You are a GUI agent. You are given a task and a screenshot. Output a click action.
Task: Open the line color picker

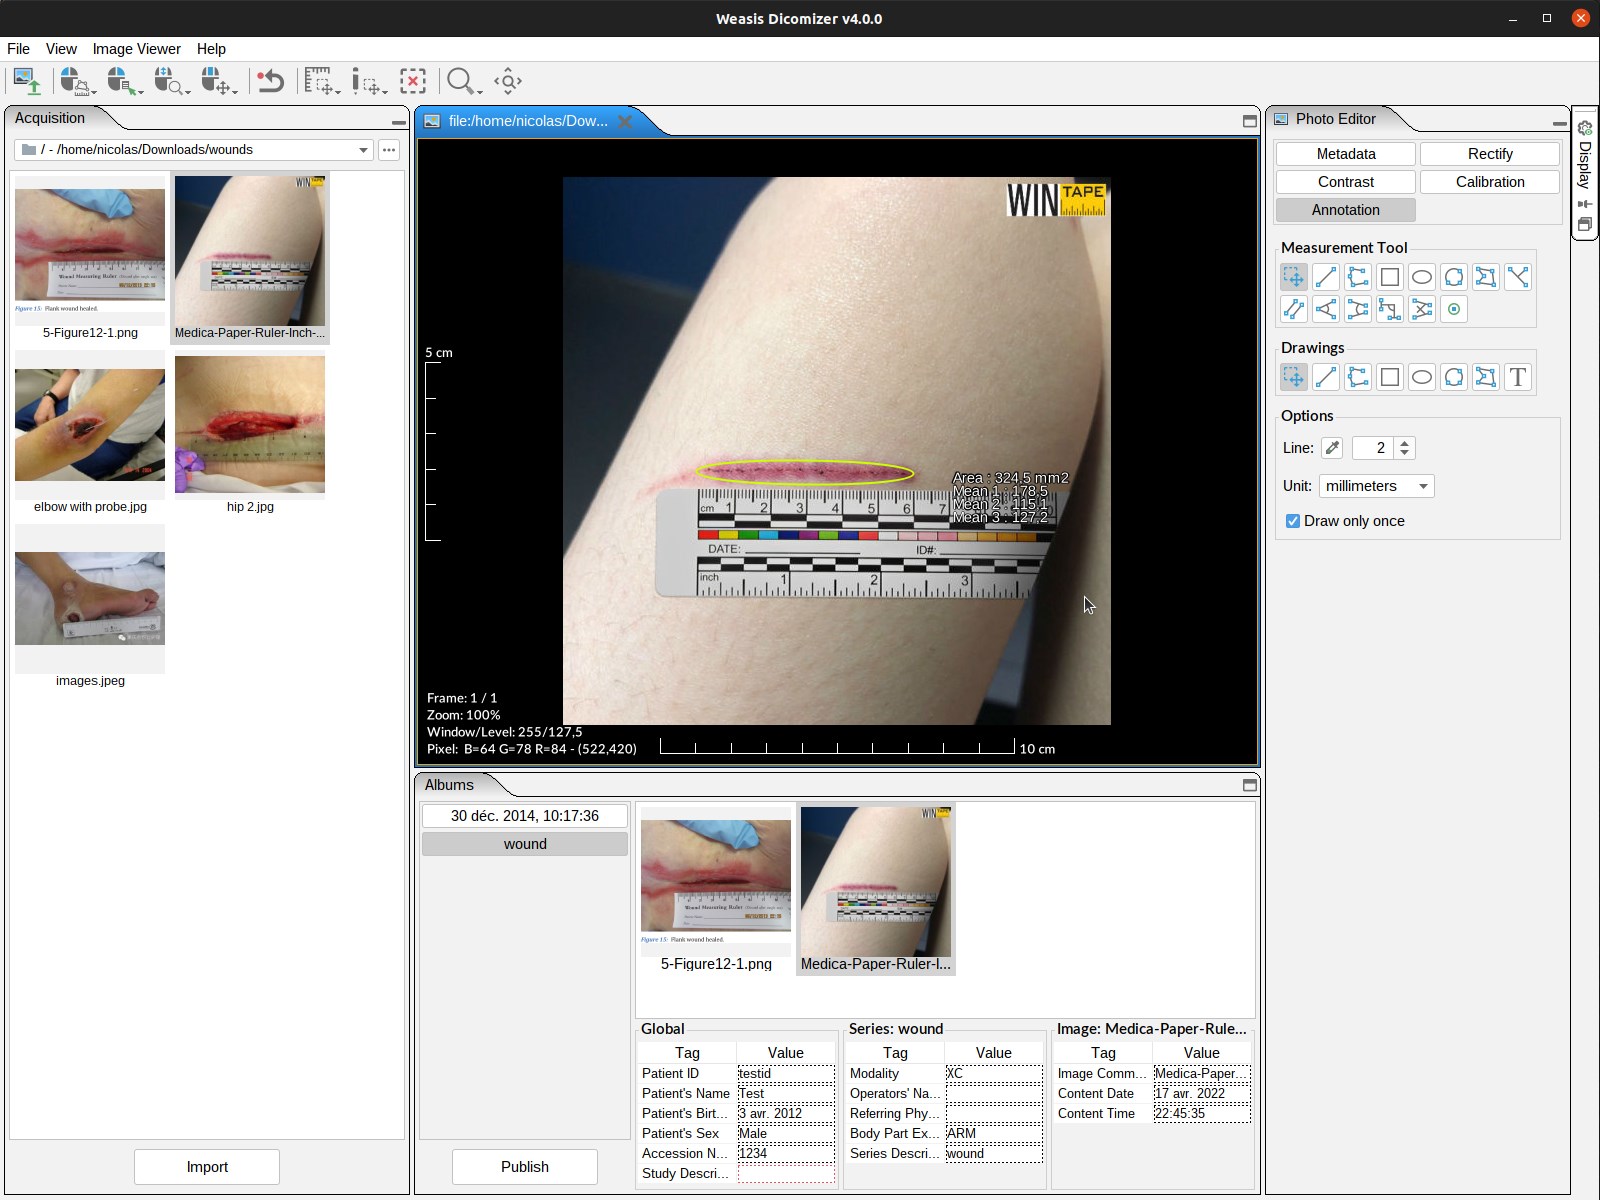(x=1331, y=448)
